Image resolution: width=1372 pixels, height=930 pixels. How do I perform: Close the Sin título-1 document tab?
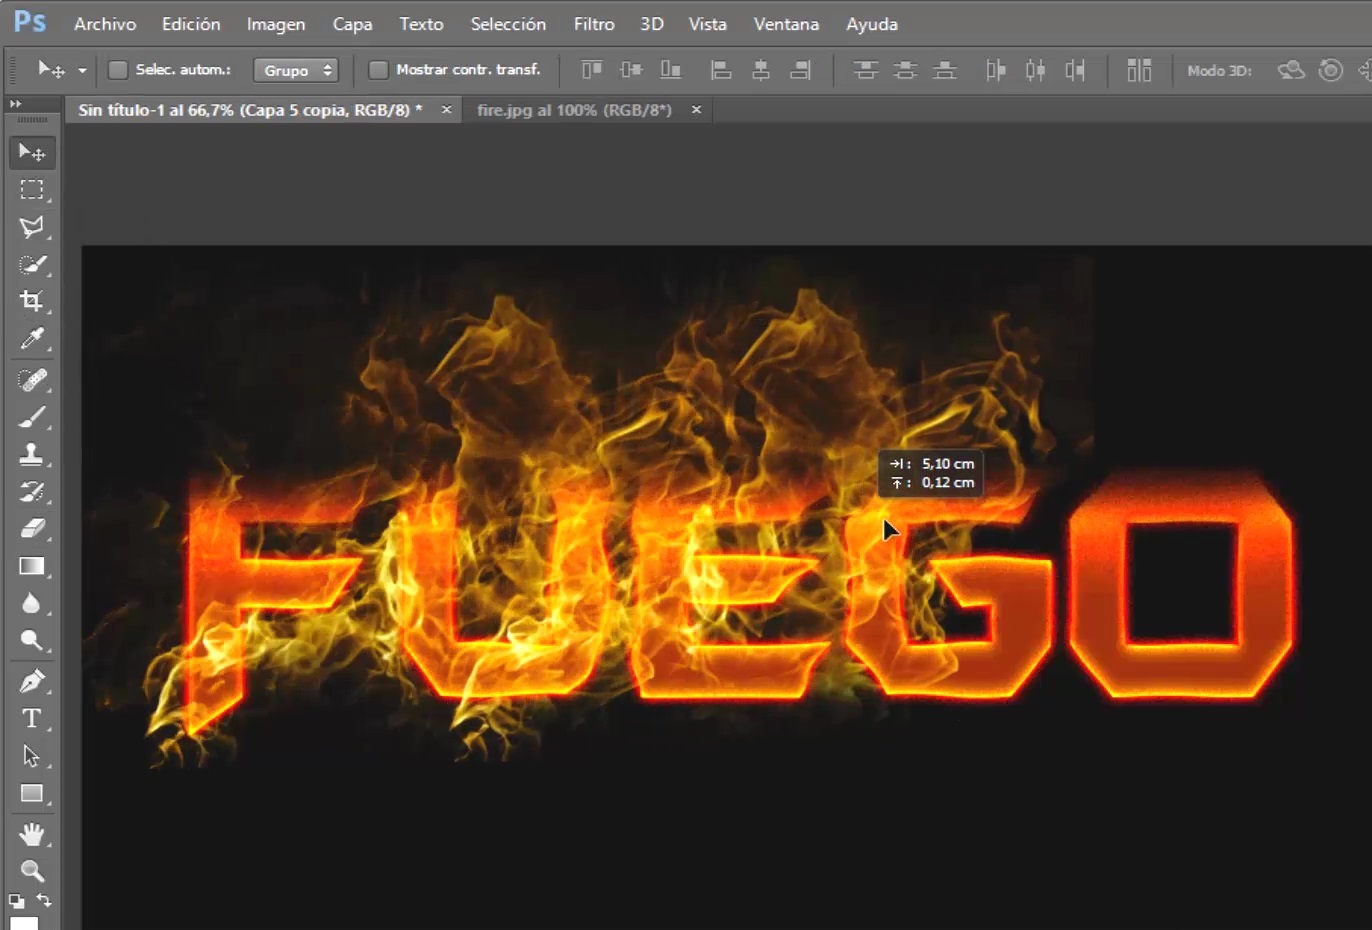[x=446, y=110]
